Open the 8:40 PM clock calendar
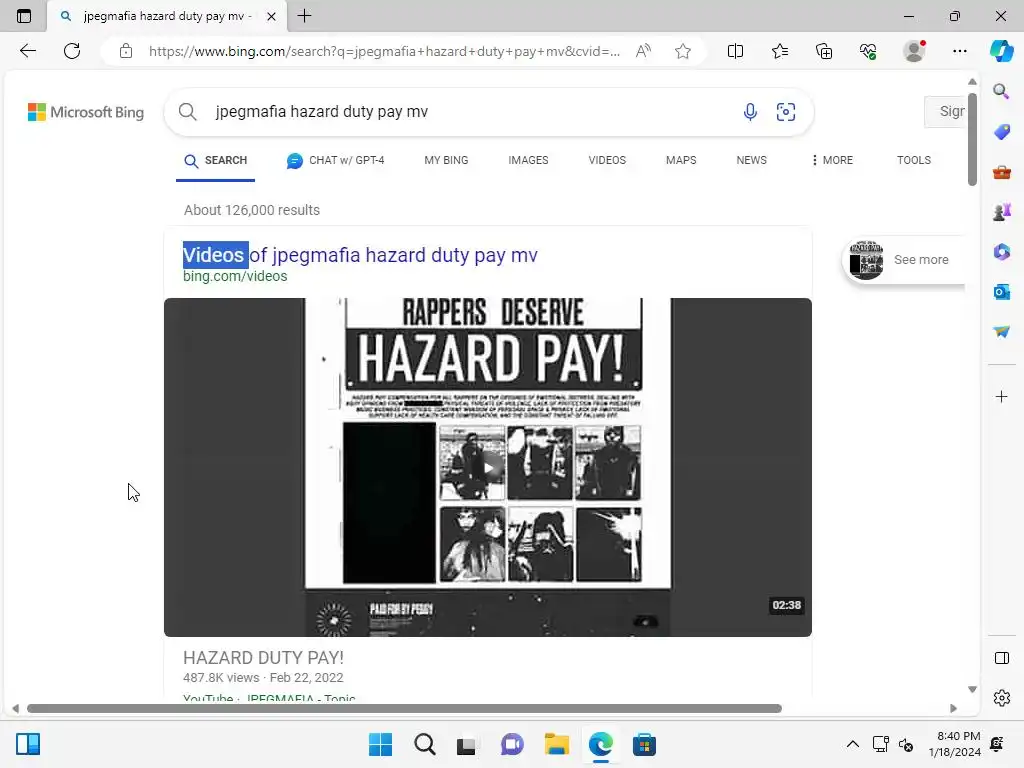 pyautogui.click(x=955, y=744)
